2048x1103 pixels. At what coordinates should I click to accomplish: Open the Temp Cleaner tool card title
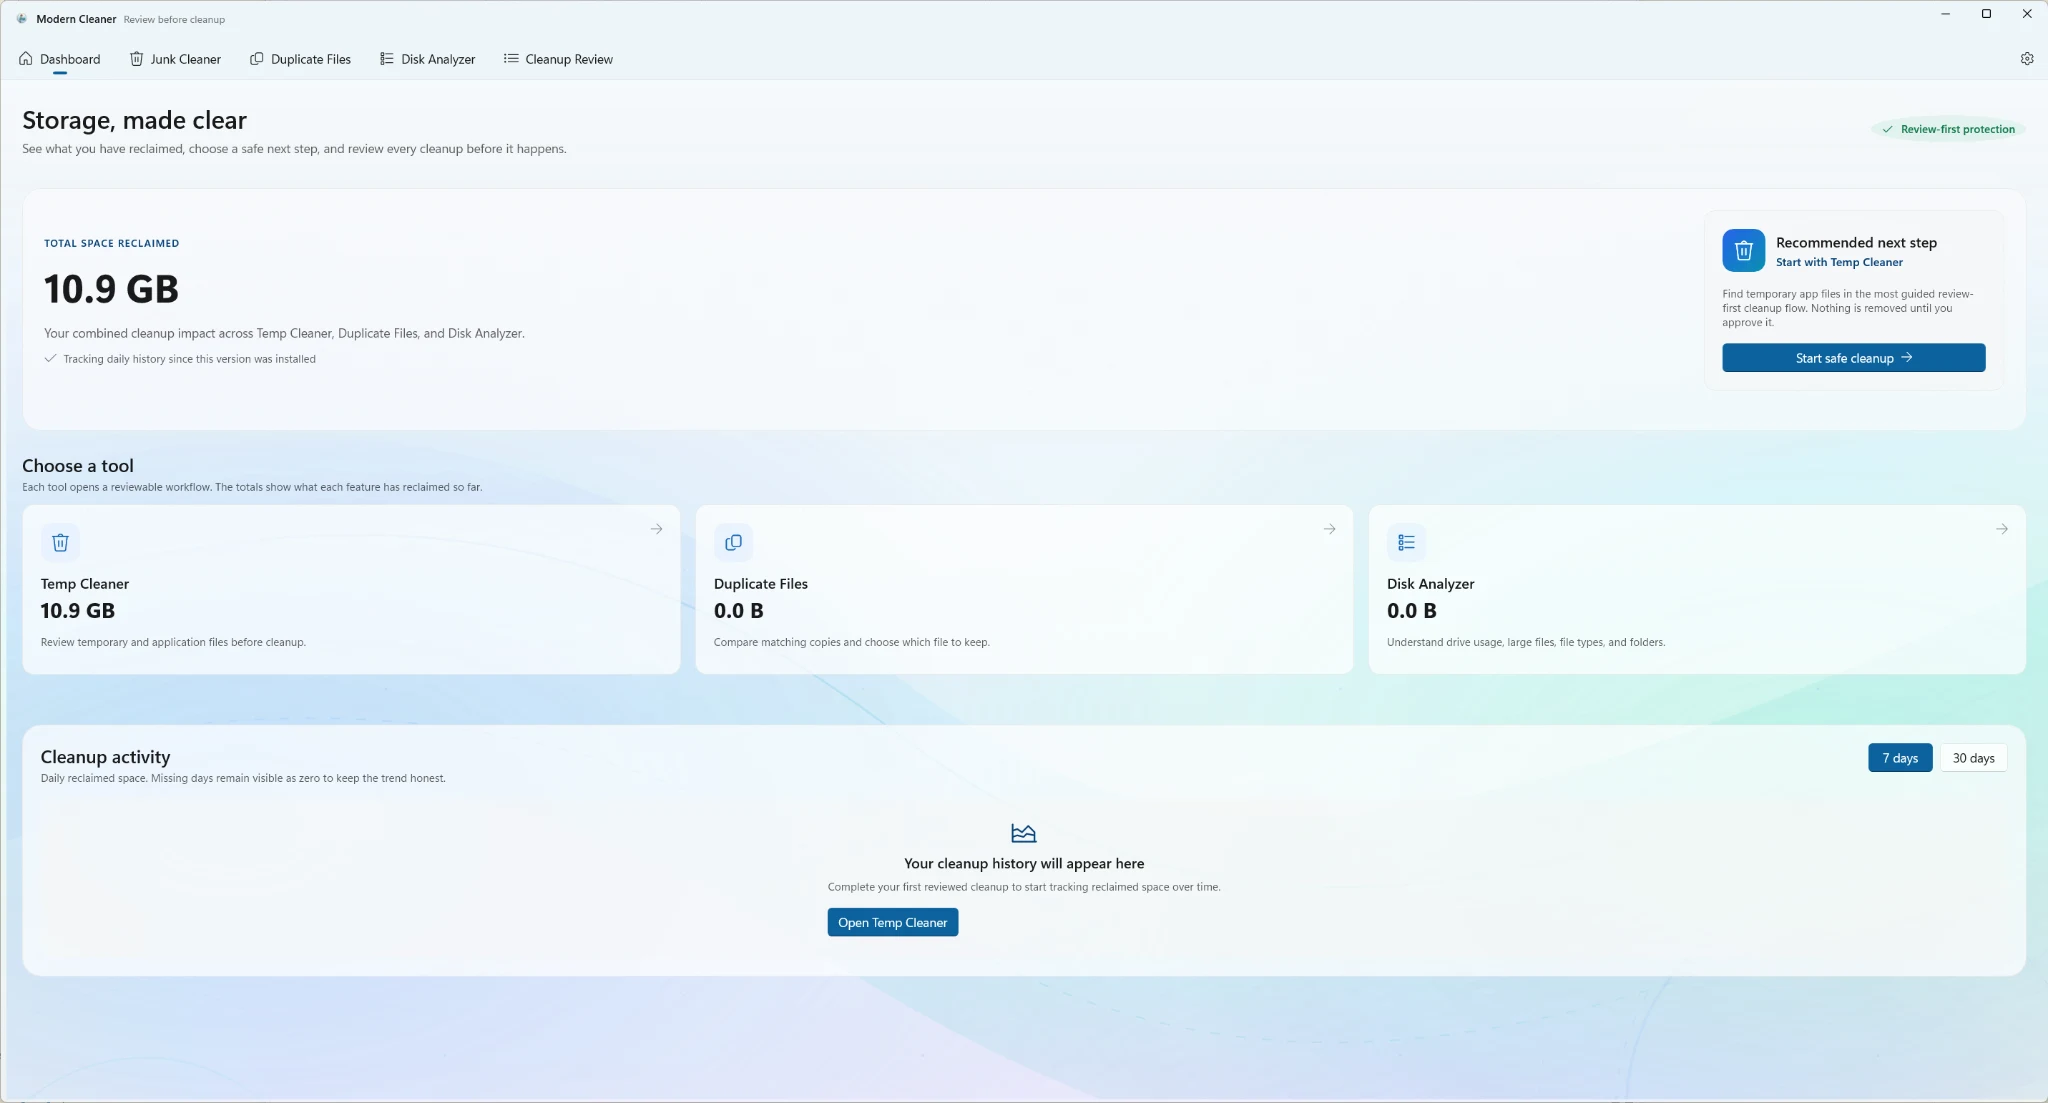(x=85, y=584)
